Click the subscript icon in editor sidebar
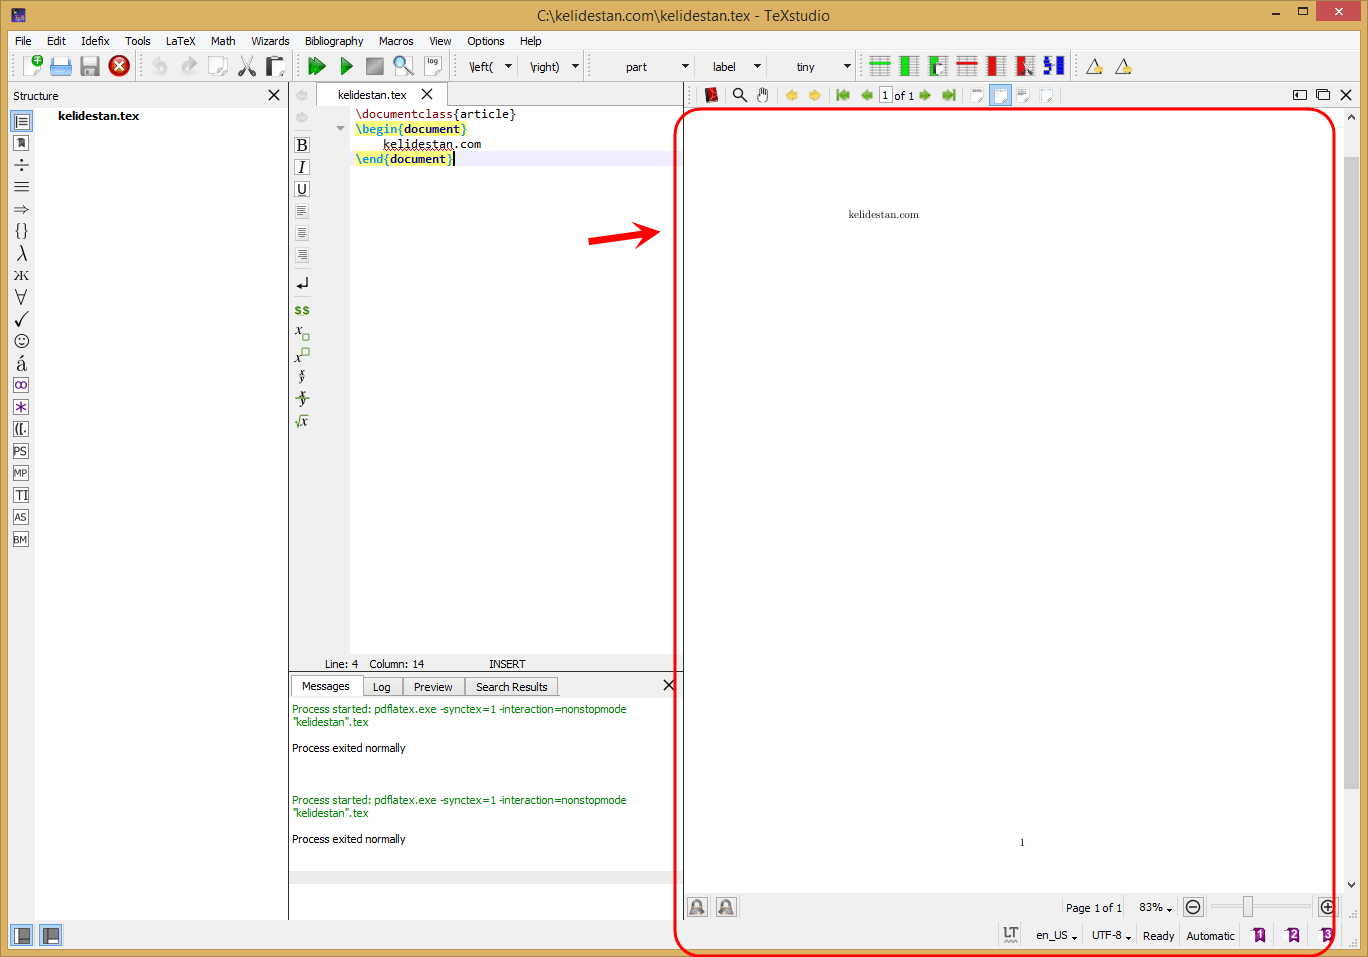This screenshot has height=957, width=1368. (x=302, y=332)
